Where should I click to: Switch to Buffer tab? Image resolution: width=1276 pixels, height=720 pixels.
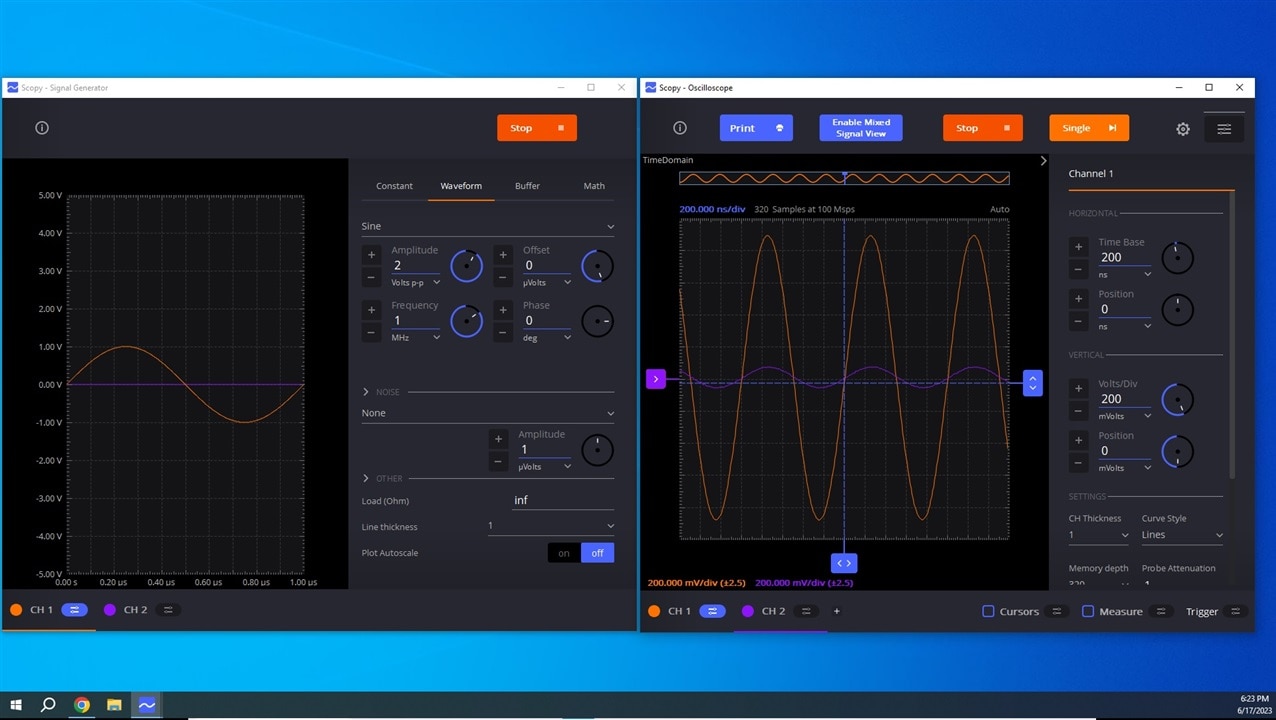tap(528, 186)
